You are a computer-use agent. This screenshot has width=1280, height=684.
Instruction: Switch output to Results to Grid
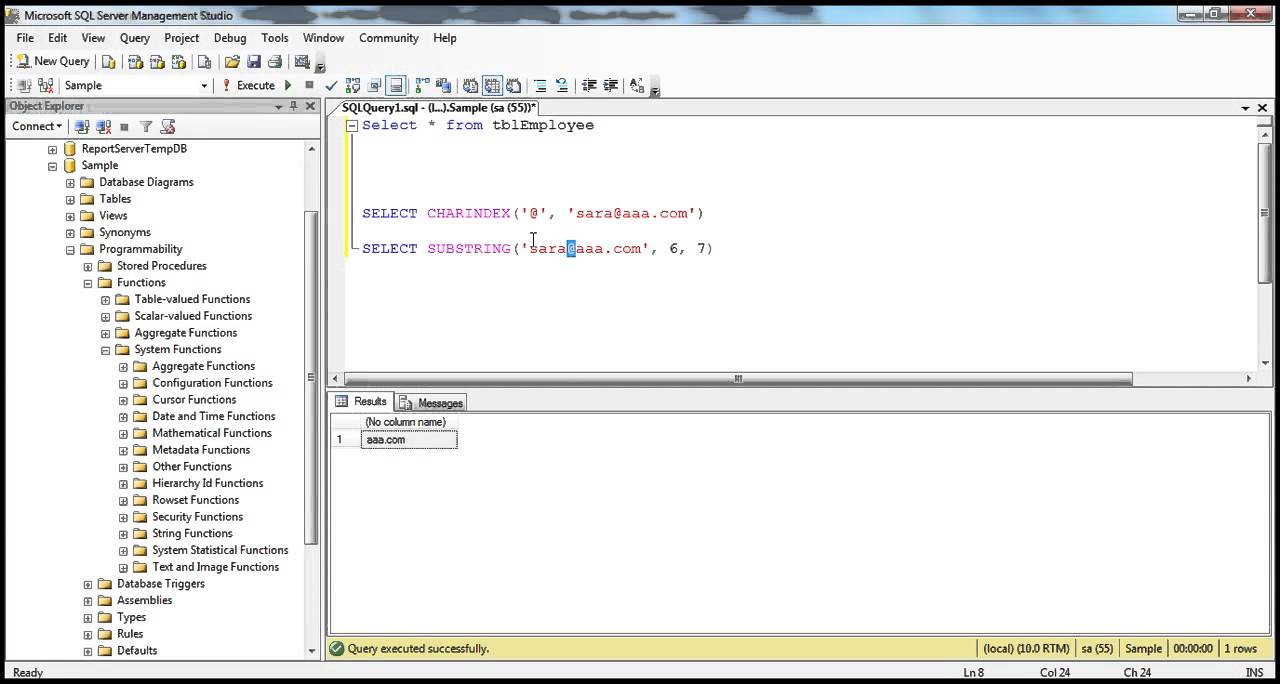click(x=492, y=86)
